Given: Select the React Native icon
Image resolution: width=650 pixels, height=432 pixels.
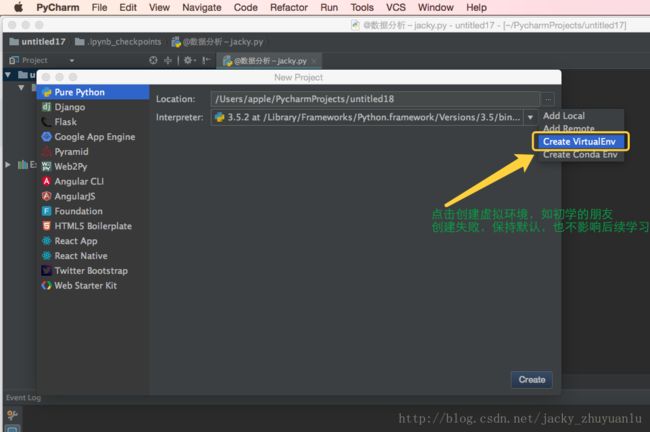Looking at the screenshot, I should 46,256.
